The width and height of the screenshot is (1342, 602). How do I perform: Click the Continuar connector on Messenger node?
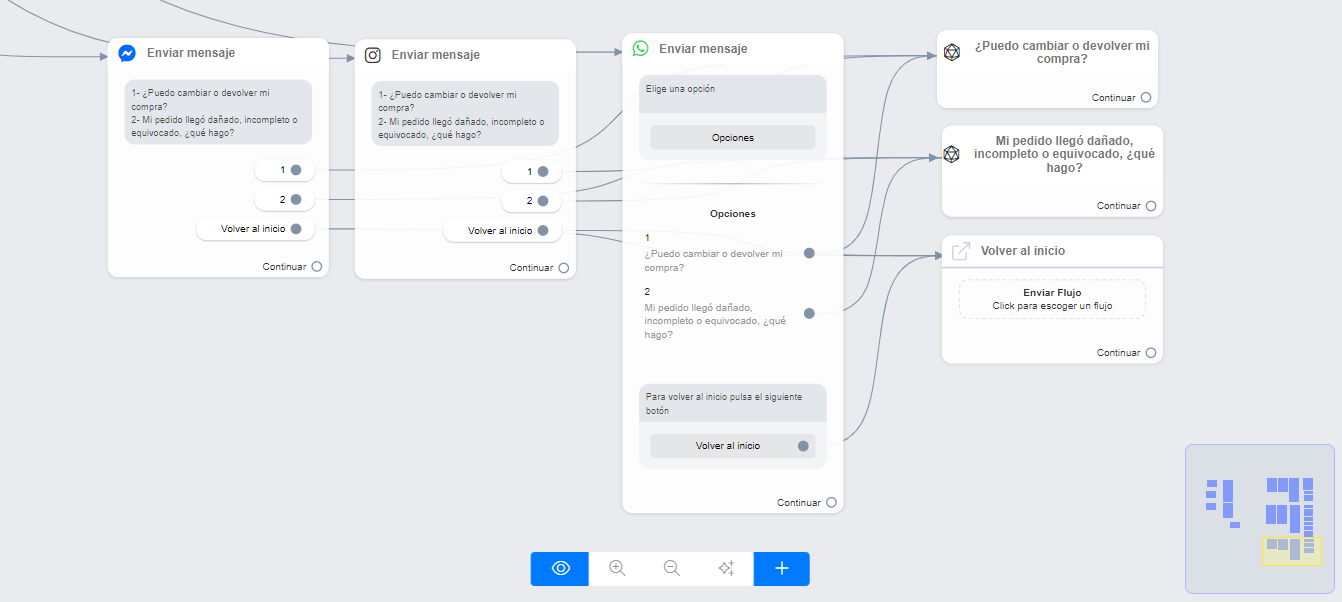pyautogui.click(x=317, y=267)
